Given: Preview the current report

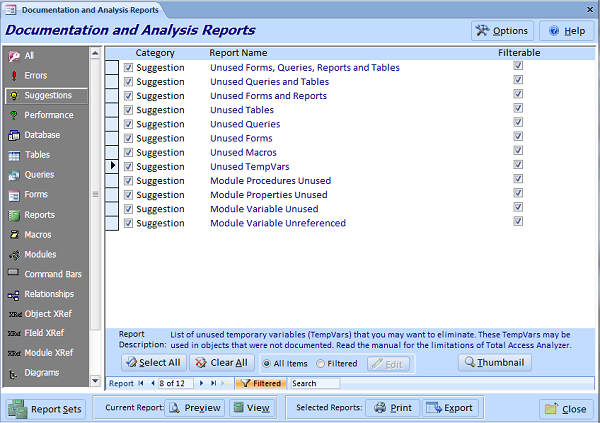Looking at the screenshot, I should (x=195, y=408).
